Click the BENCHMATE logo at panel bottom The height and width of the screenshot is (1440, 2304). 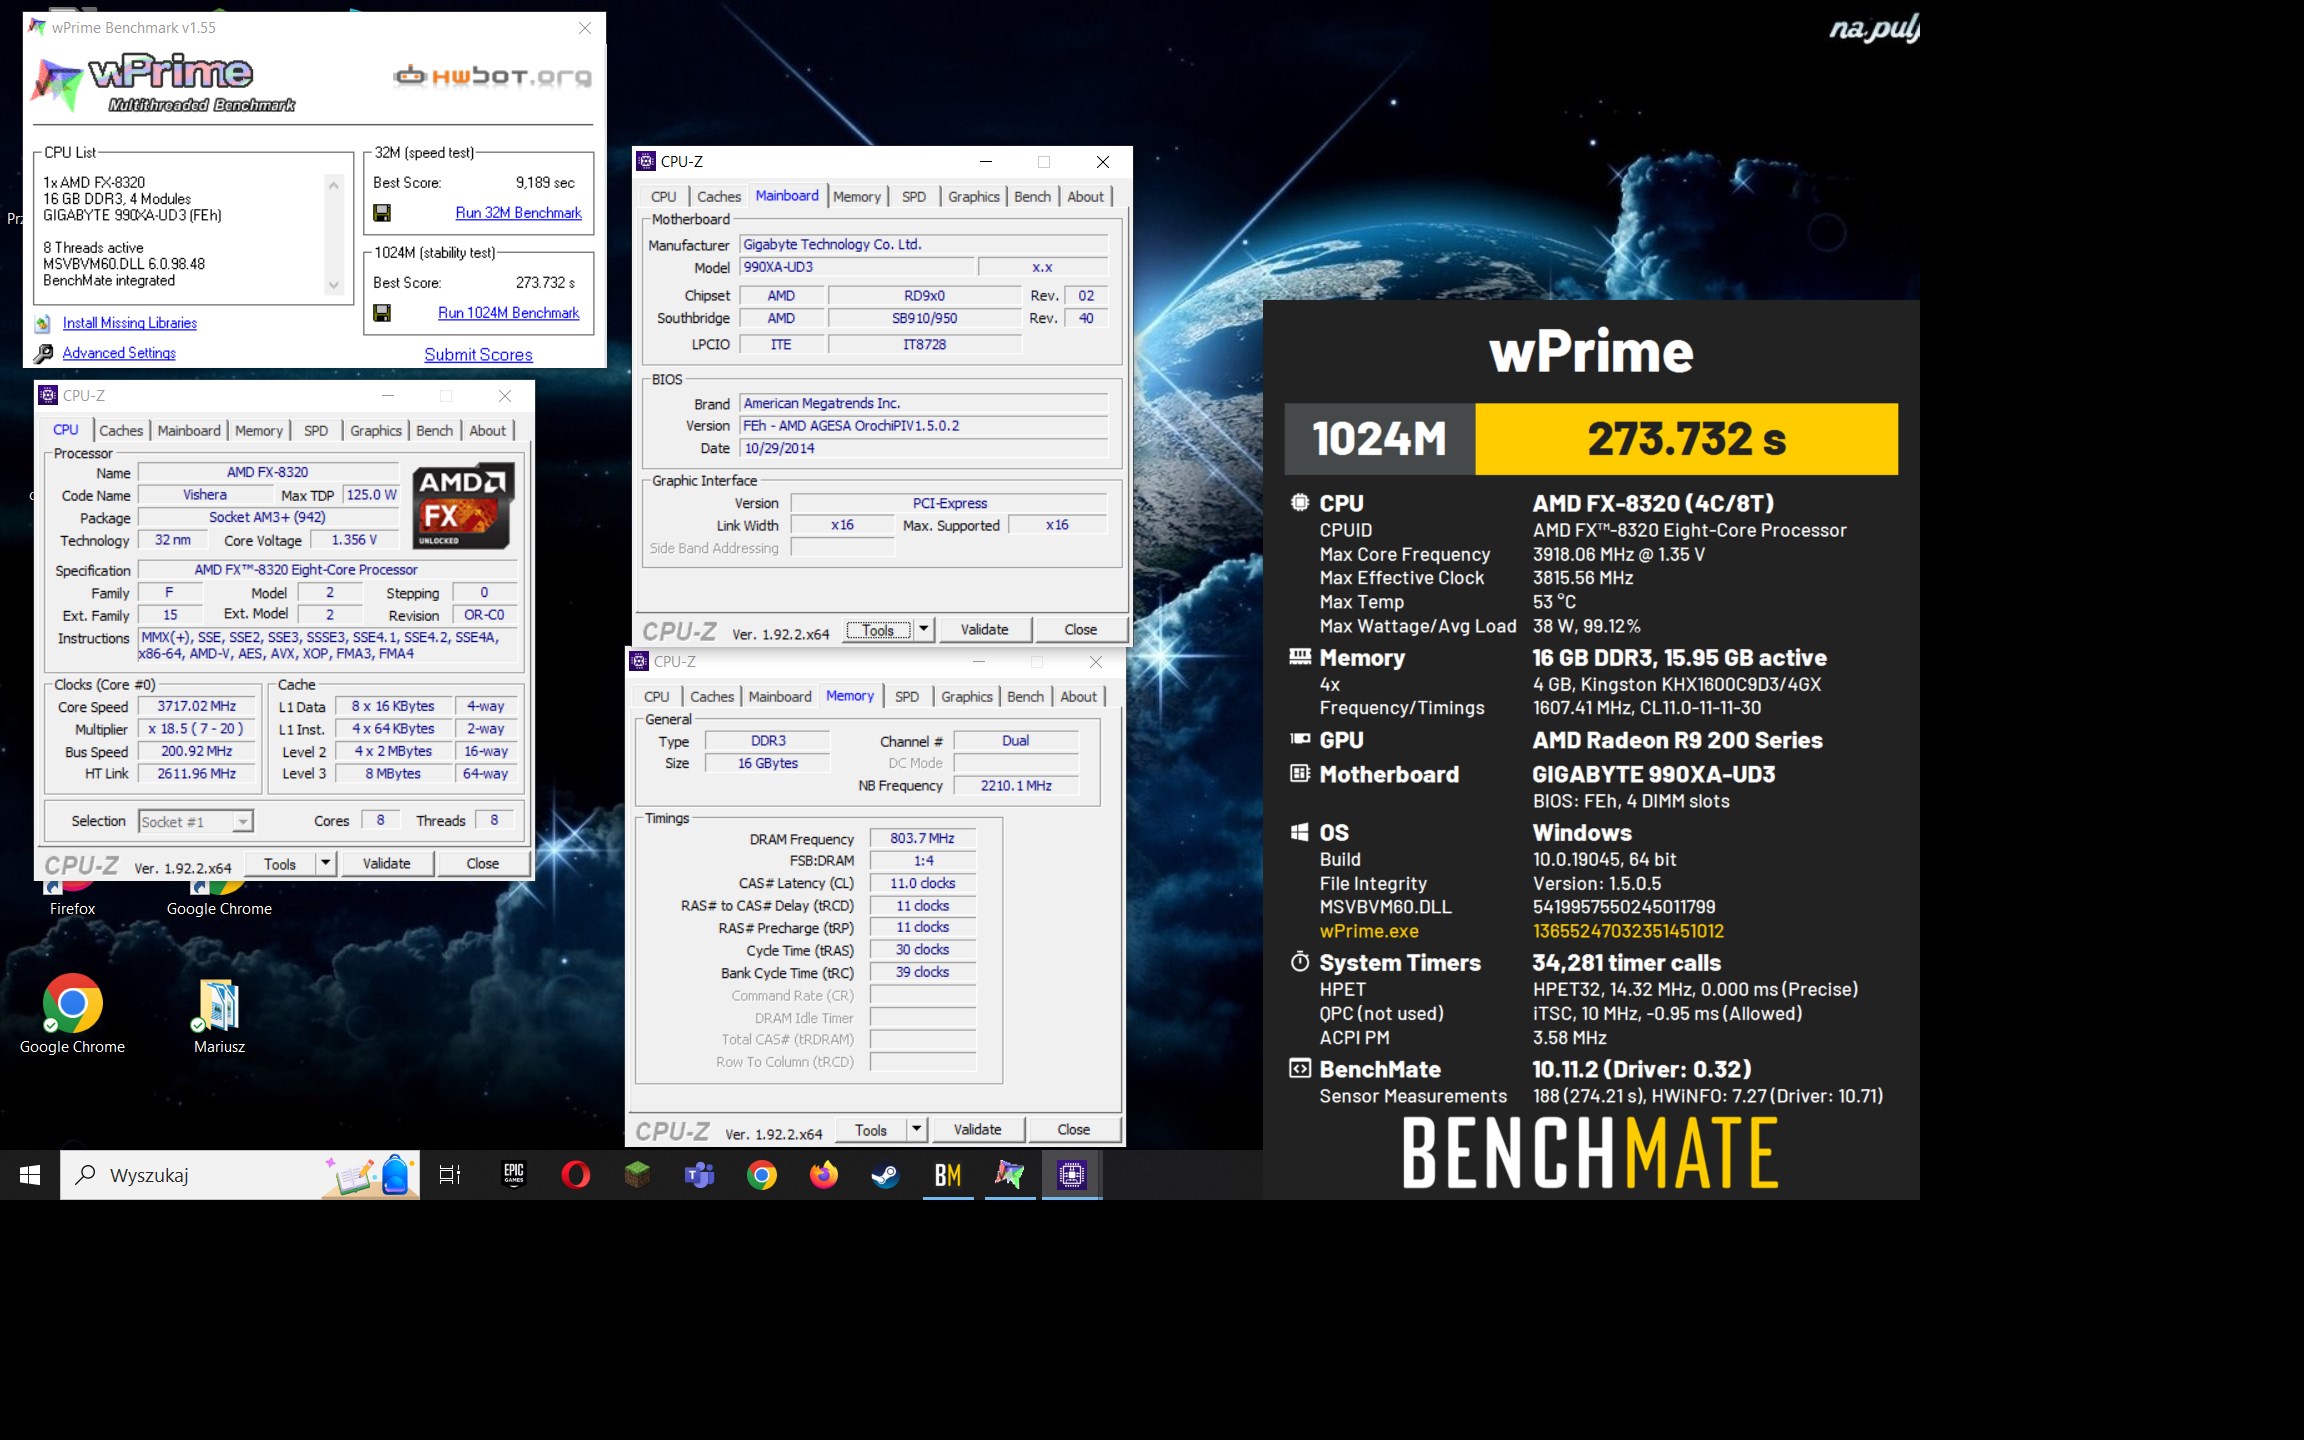click(x=1590, y=1153)
